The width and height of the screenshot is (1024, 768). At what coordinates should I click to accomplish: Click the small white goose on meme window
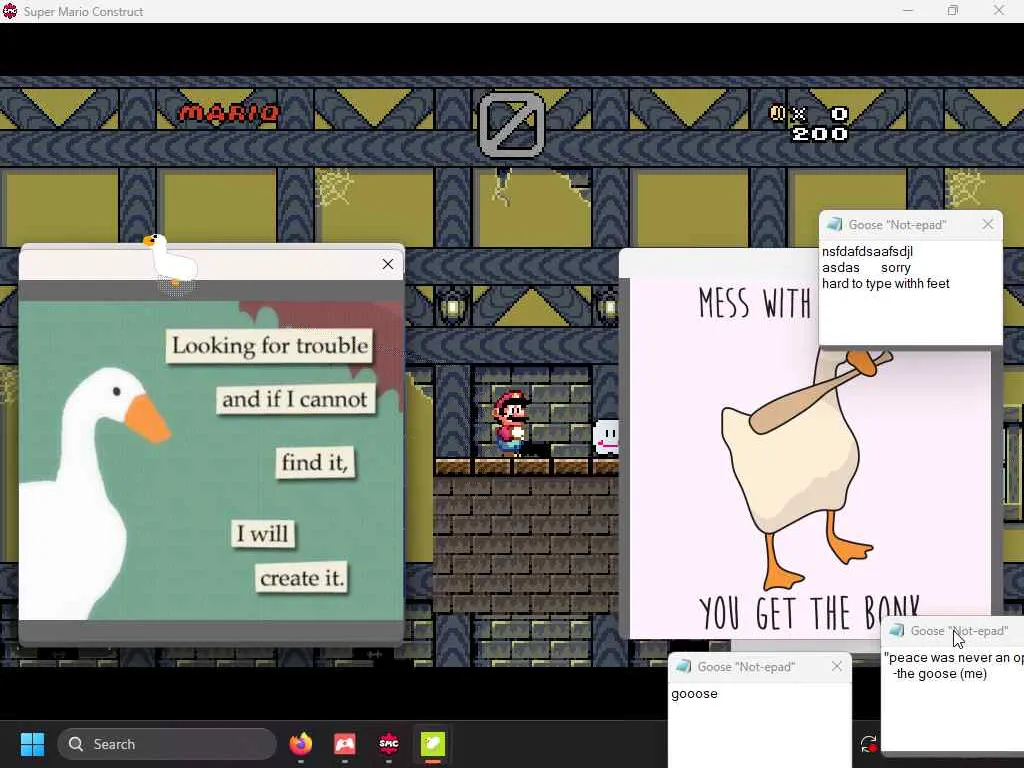tap(171, 259)
